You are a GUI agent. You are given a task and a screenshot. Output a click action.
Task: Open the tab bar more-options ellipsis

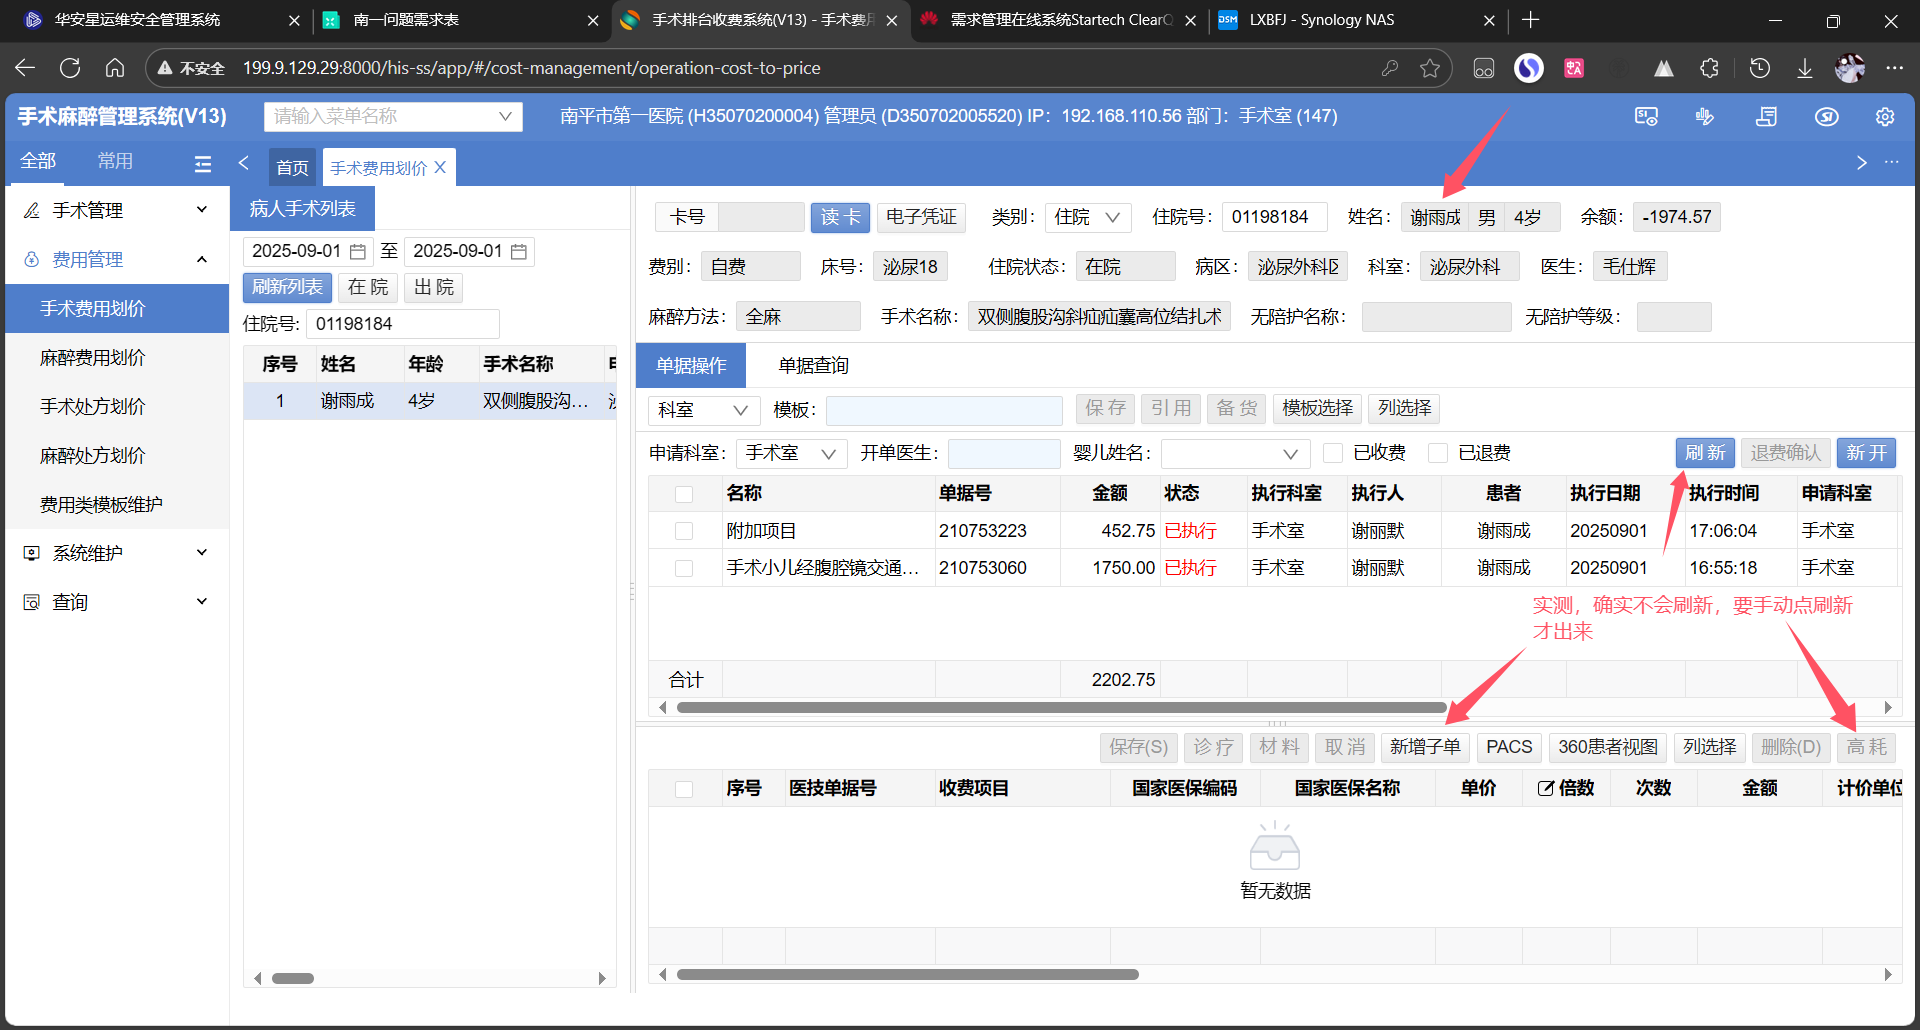(1891, 162)
